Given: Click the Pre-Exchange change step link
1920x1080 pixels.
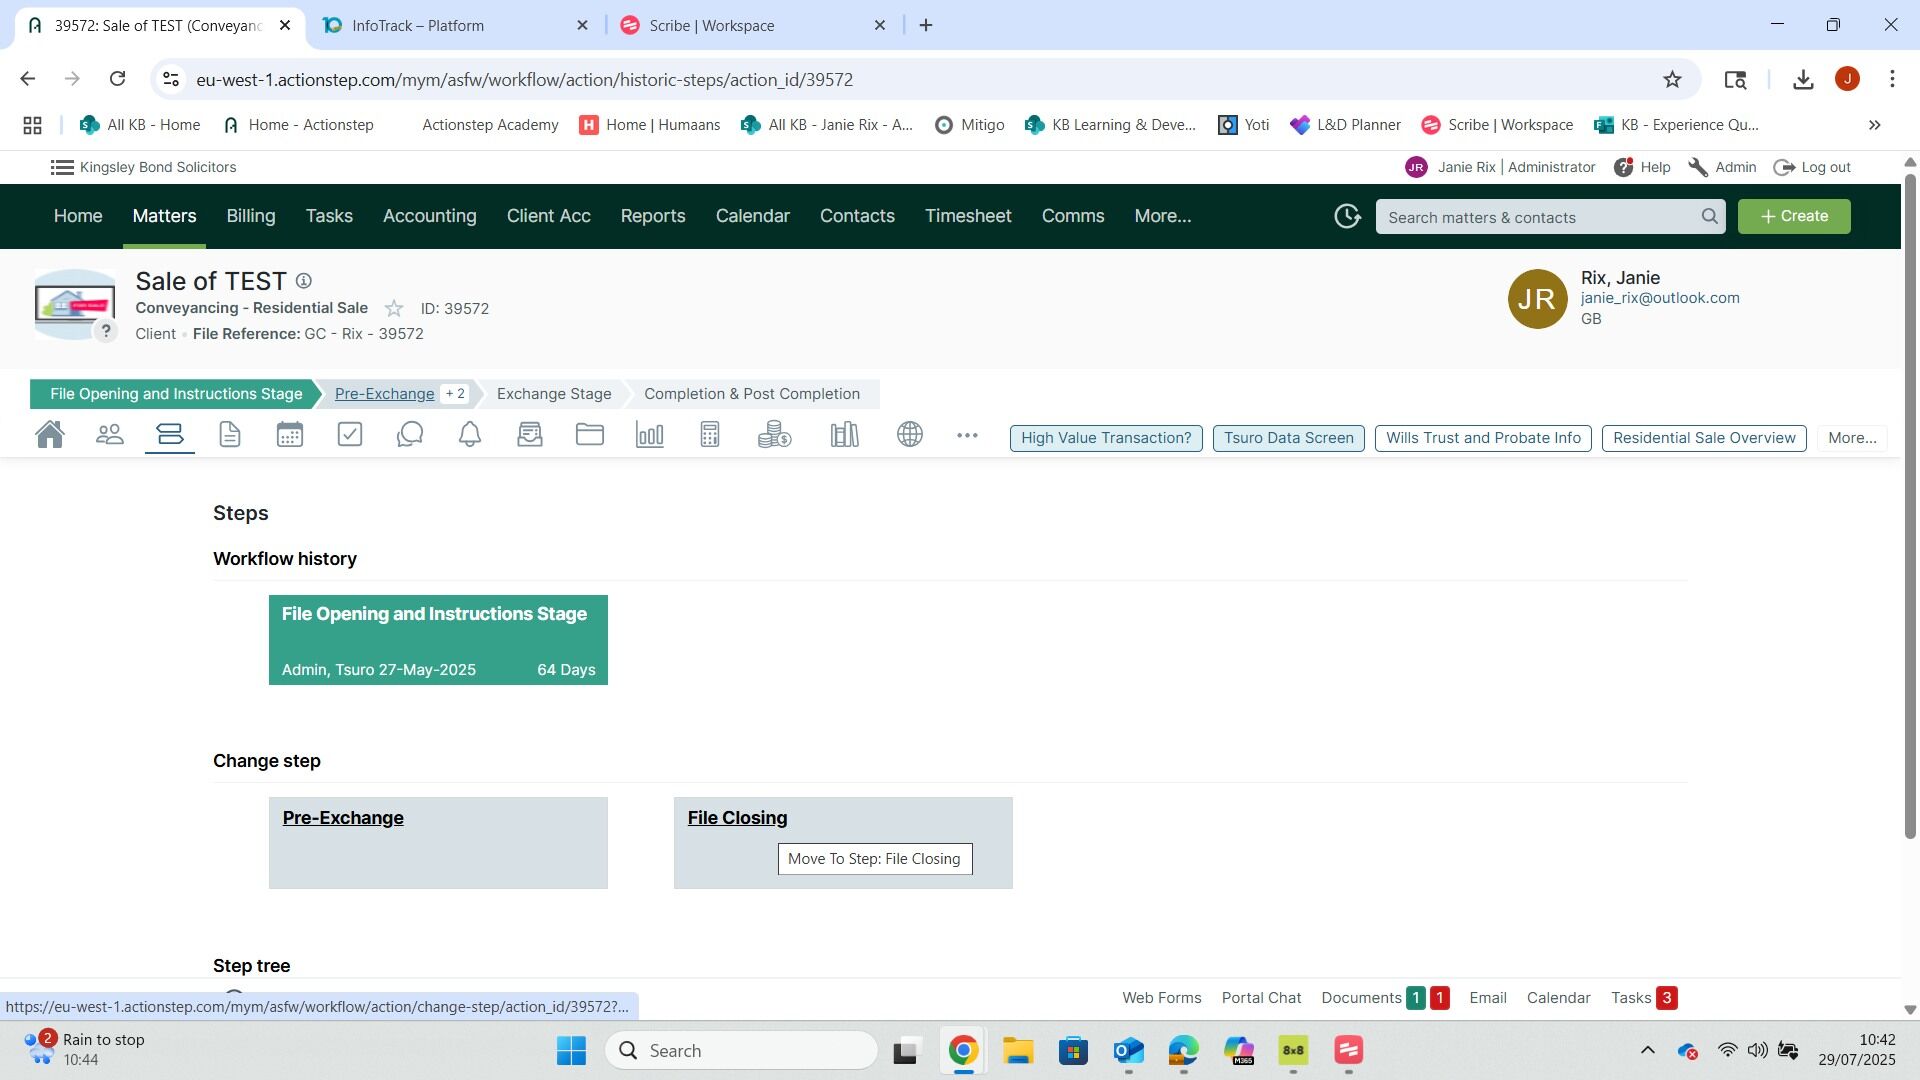Looking at the screenshot, I should (x=343, y=818).
